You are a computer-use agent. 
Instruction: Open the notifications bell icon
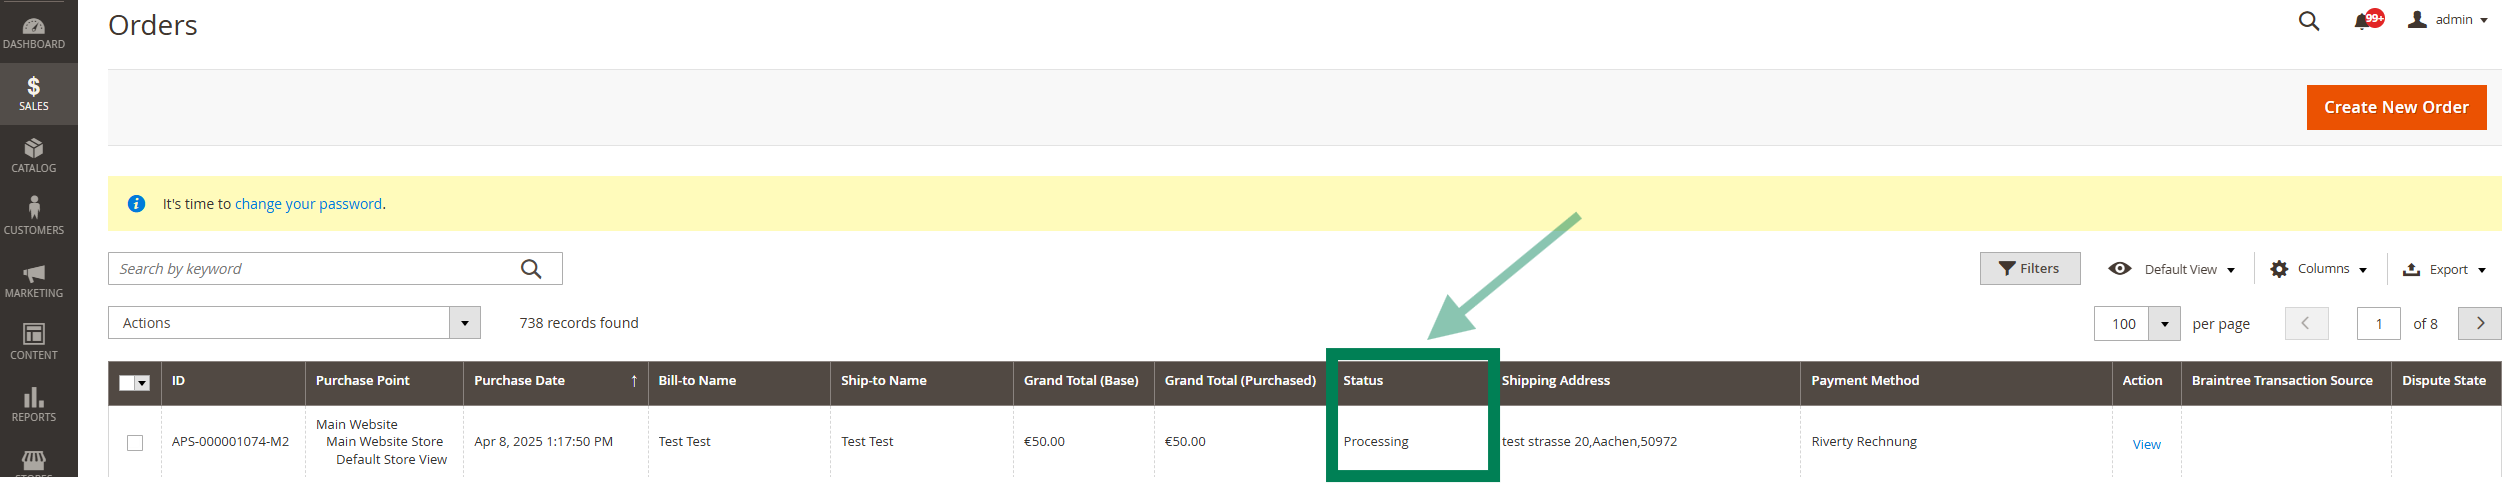2362,21
